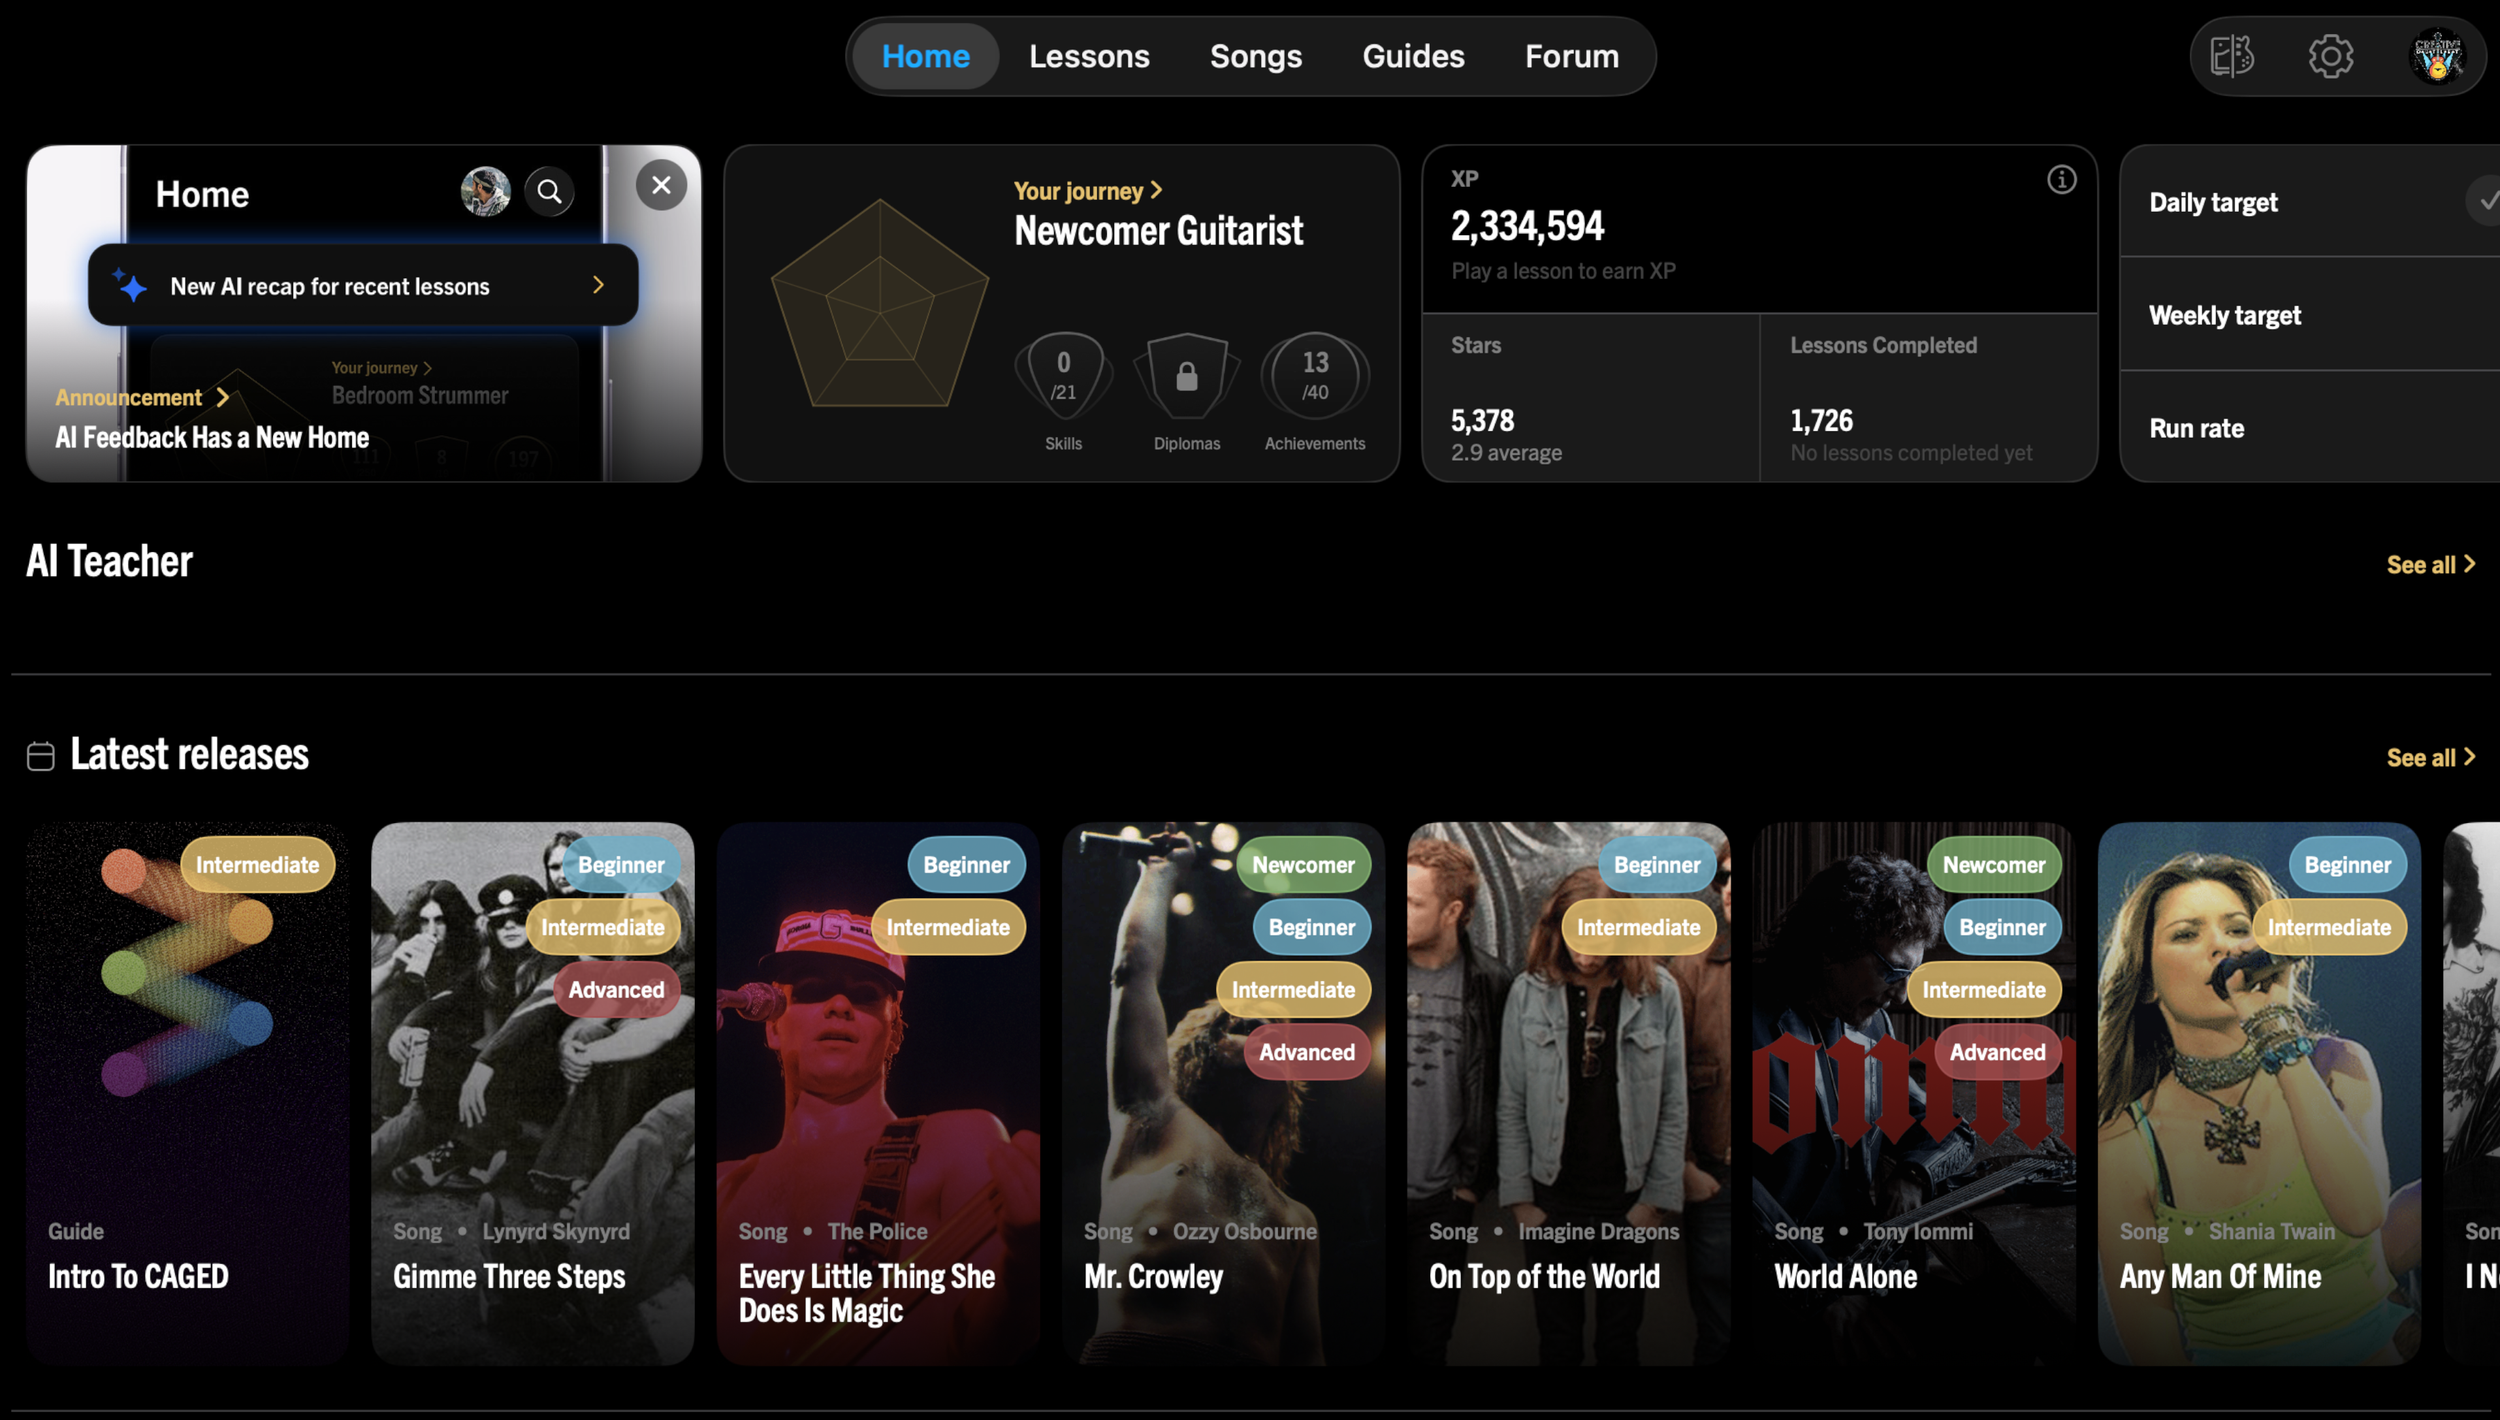Open the Home tab
Viewport: 2500px width, 1420px height.
(x=925, y=56)
